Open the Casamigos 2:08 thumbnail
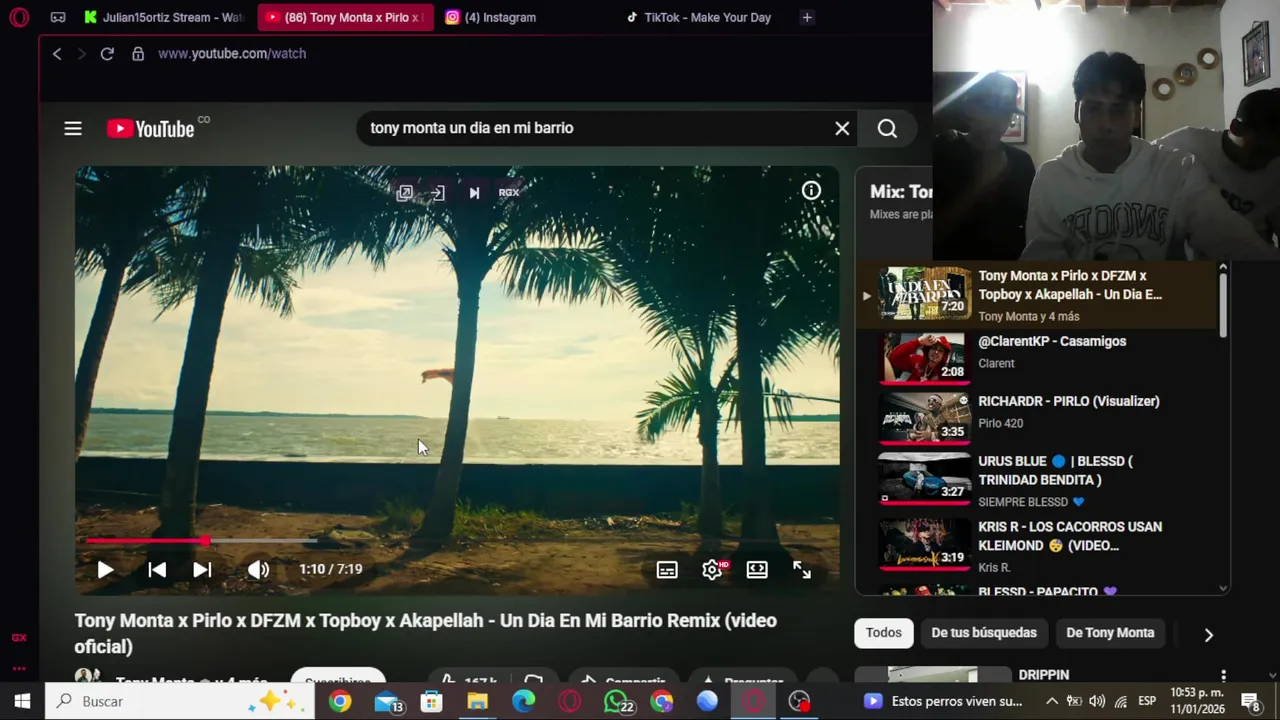This screenshot has height=720, width=1280. (924, 358)
